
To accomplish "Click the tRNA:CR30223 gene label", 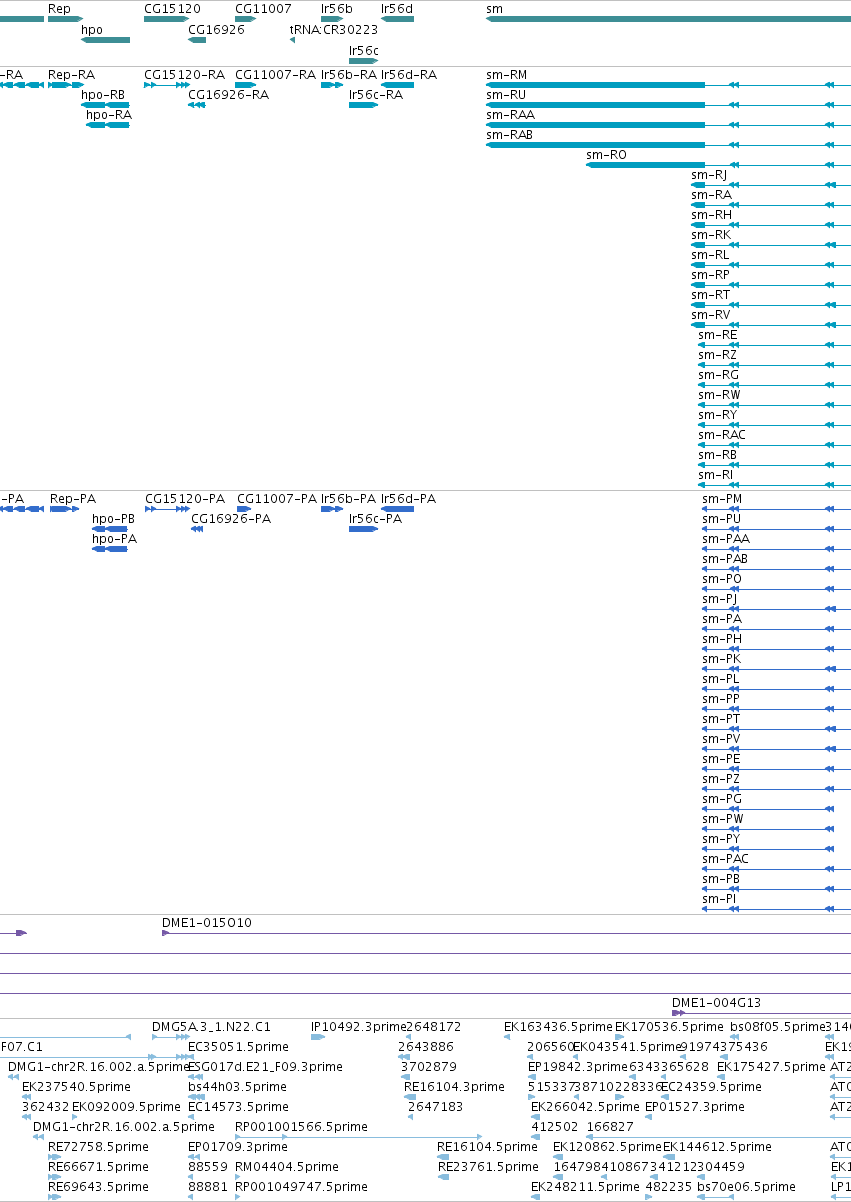I will (x=334, y=30).
